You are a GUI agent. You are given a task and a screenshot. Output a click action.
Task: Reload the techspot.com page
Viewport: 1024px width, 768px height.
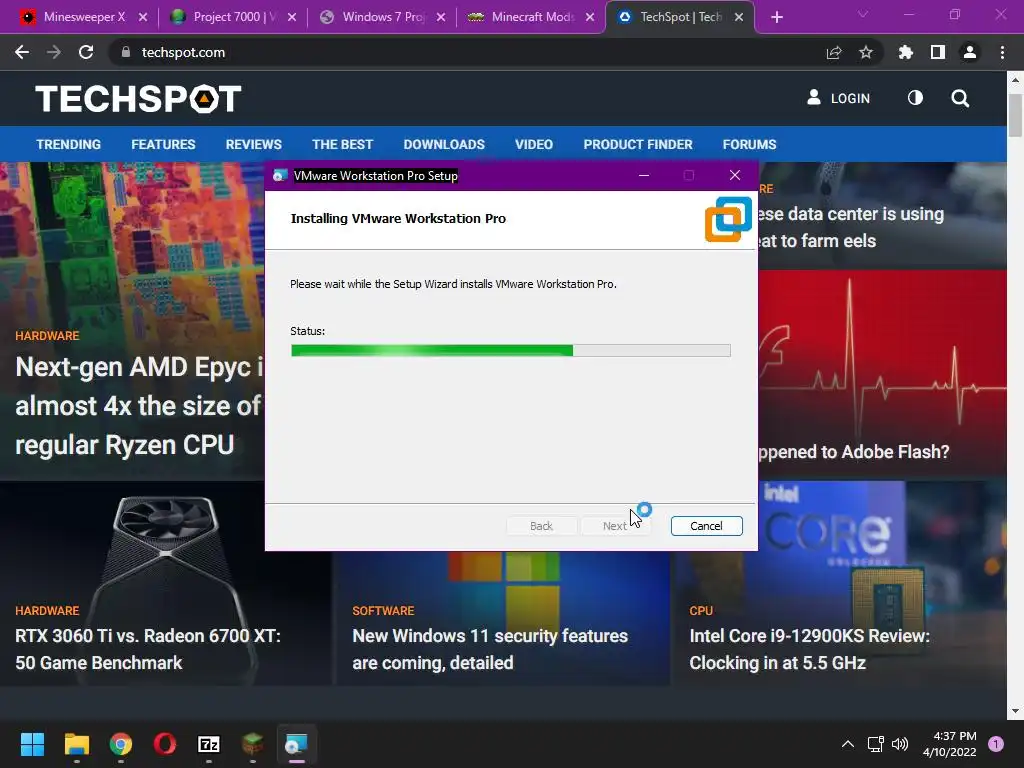86,52
